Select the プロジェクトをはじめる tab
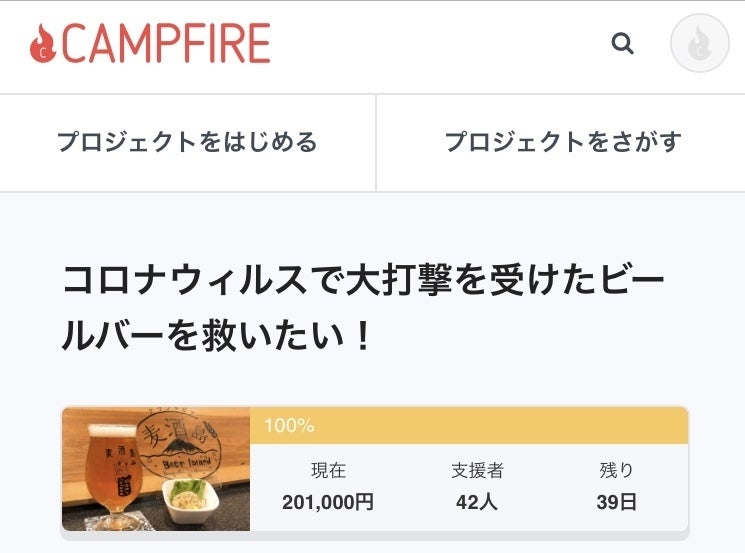This screenshot has height=553, width=745. 187,142
